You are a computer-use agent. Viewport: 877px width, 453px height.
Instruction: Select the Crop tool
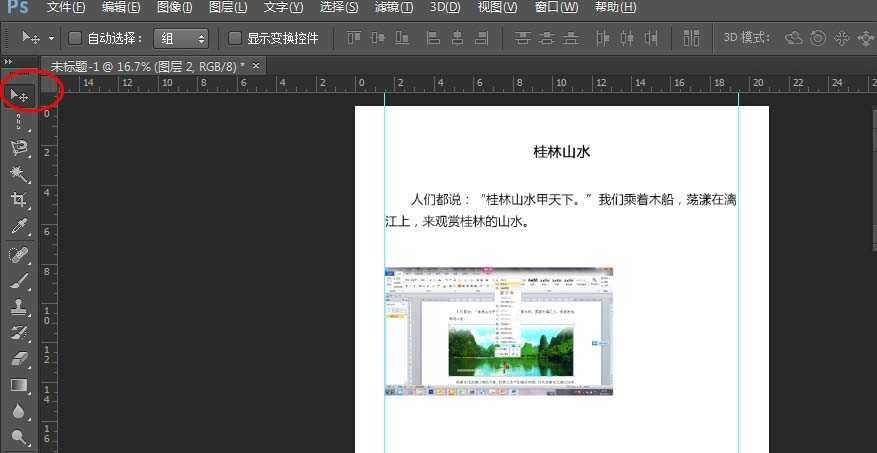[x=19, y=200]
